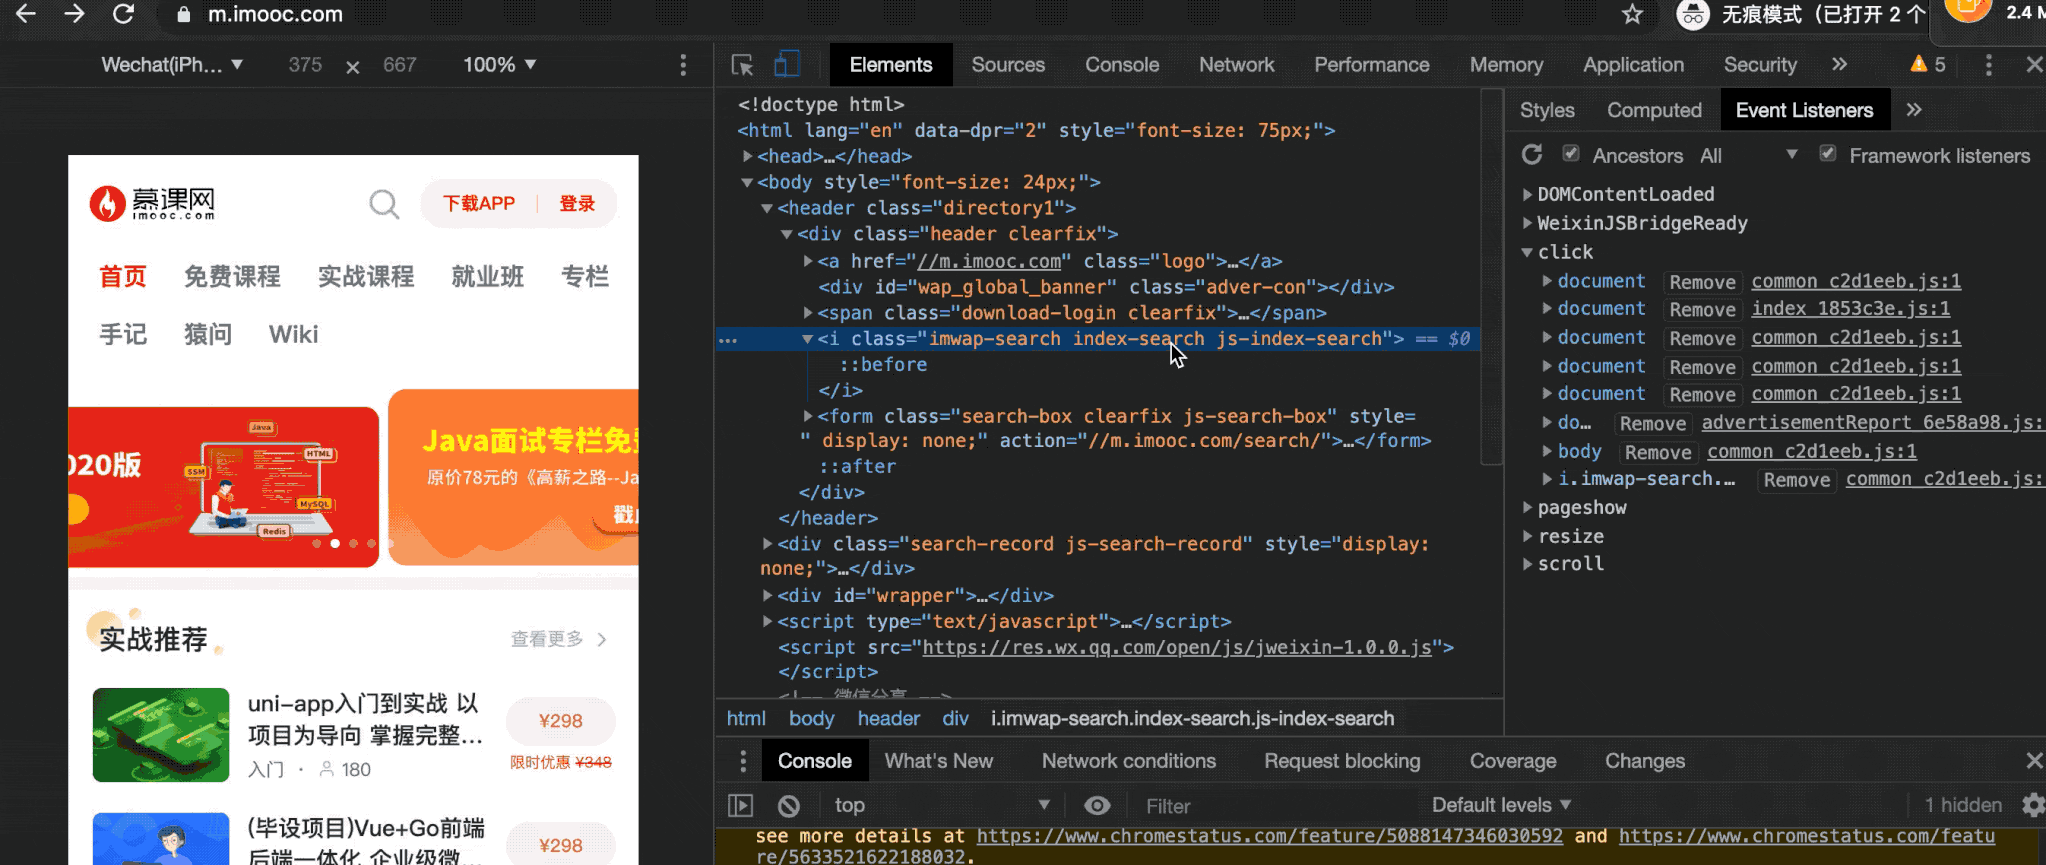
Task: Click the device width field showing 375
Action: (305, 65)
